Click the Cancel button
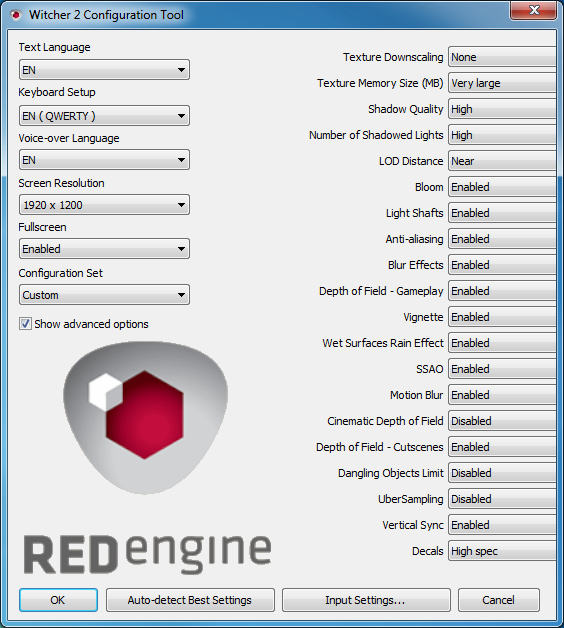The height and width of the screenshot is (628, 564). (499, 600)
